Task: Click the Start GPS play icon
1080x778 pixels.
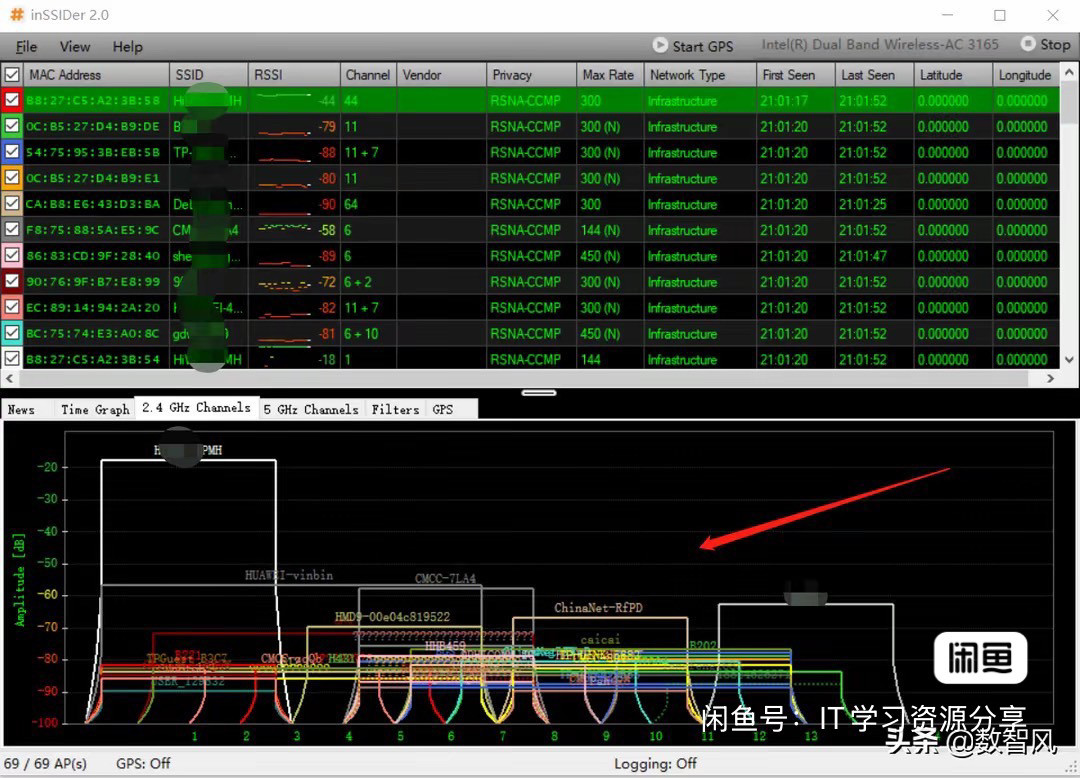Action: [660, 45]
